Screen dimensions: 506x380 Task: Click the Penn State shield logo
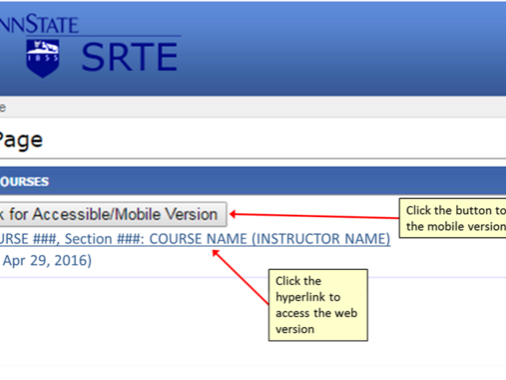(43, 58)
